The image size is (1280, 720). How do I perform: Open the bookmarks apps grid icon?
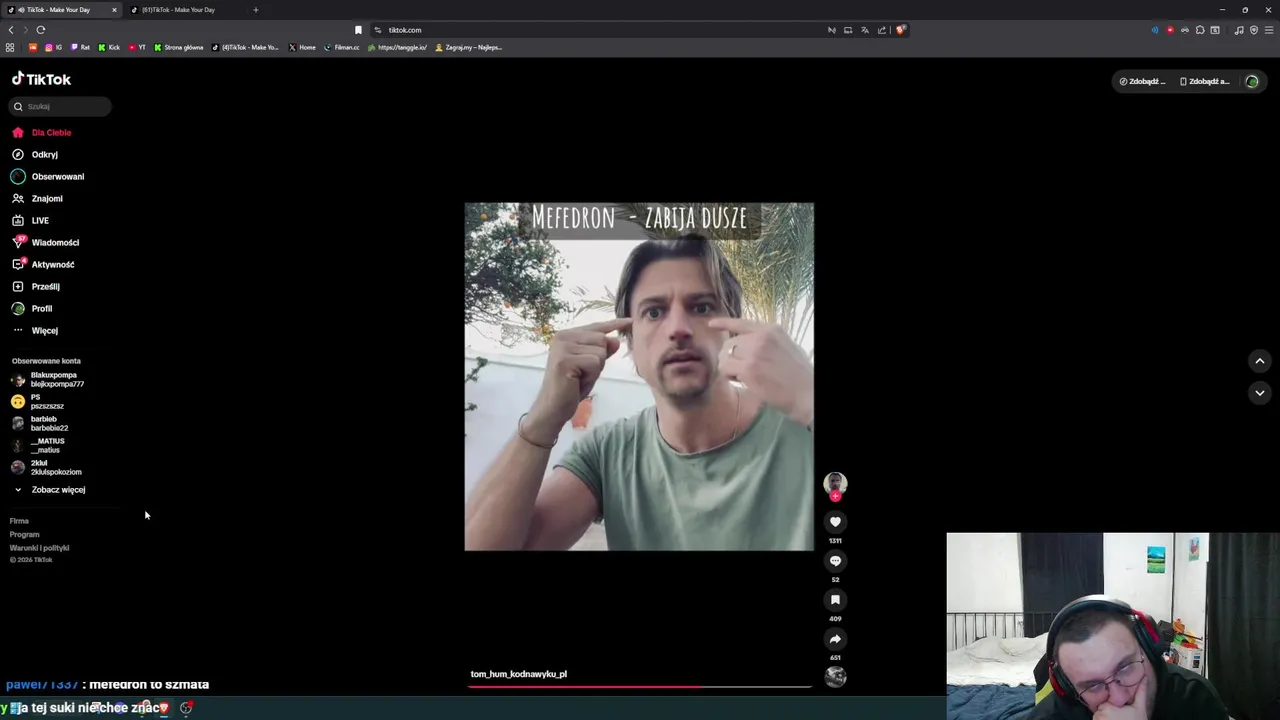pyautogui.click(x=10, y=47)
